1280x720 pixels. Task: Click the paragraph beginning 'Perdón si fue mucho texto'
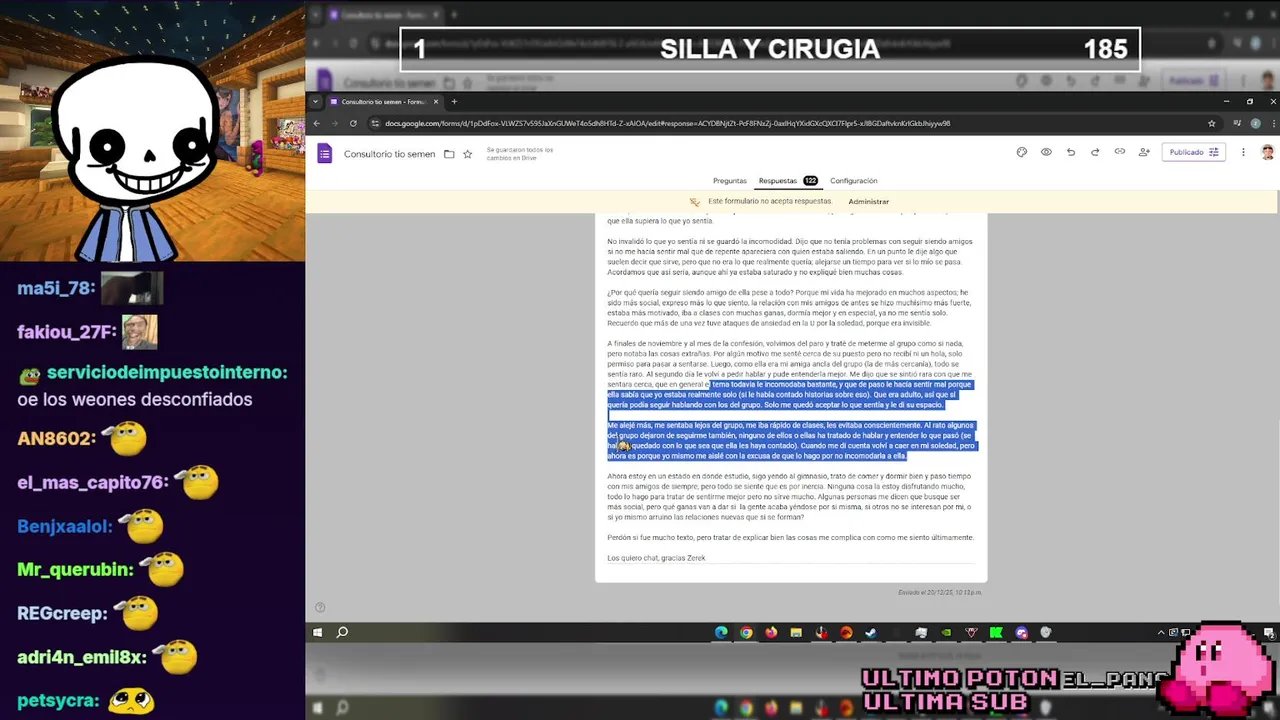point(790,537)
